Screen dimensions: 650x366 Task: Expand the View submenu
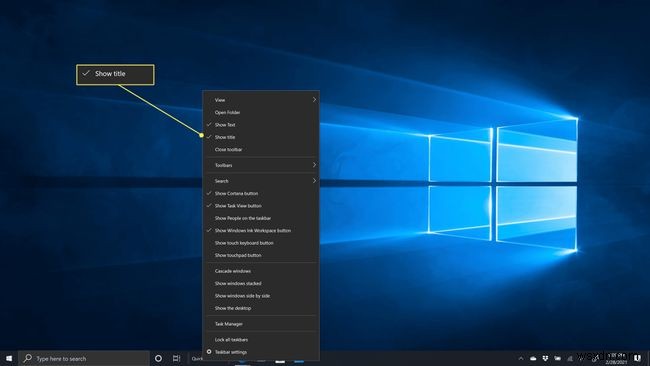[261, 100]
